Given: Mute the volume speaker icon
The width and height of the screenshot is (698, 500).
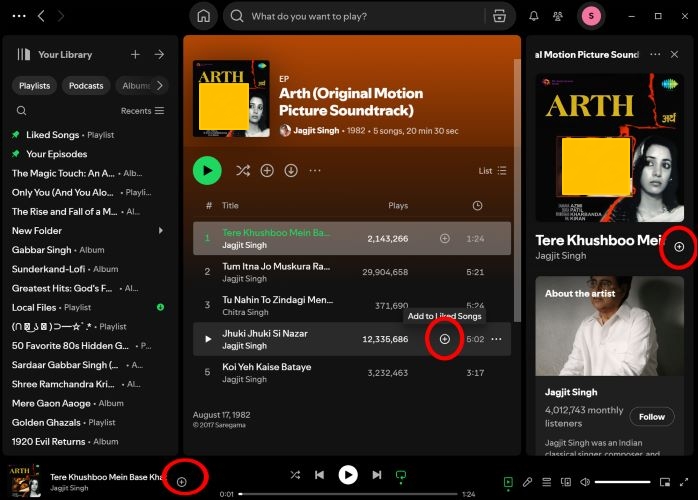Looking at the screenshot, I should point(585,482).
